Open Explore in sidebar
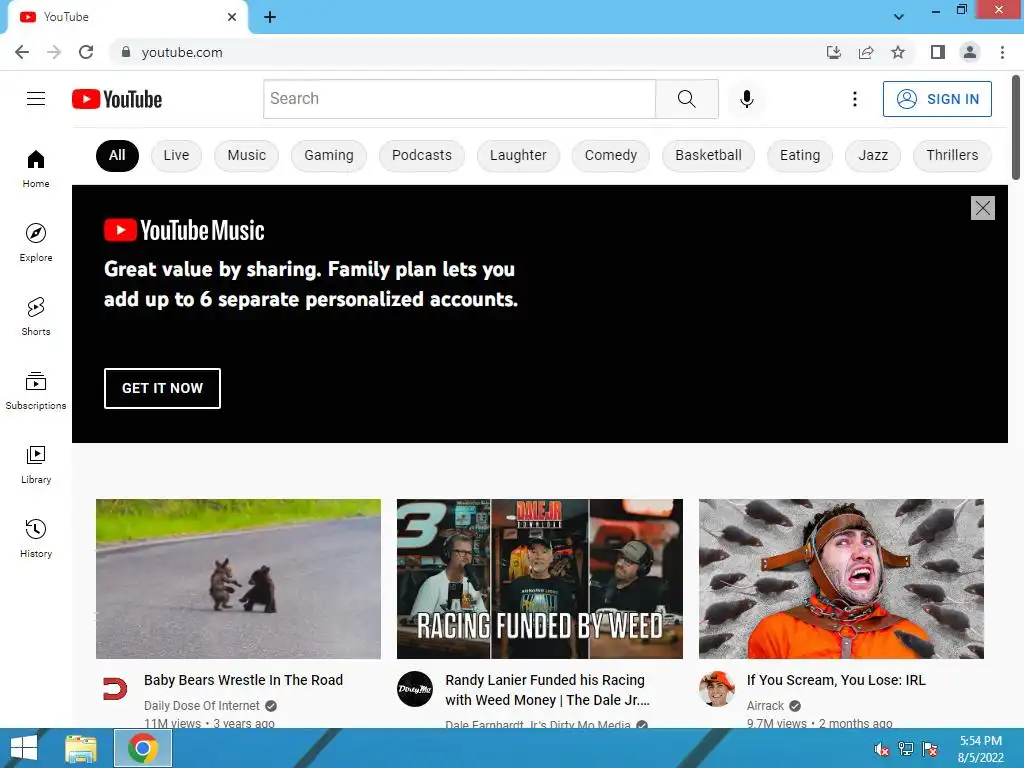Screen dimensions: 1024x768 pos(36,242)
